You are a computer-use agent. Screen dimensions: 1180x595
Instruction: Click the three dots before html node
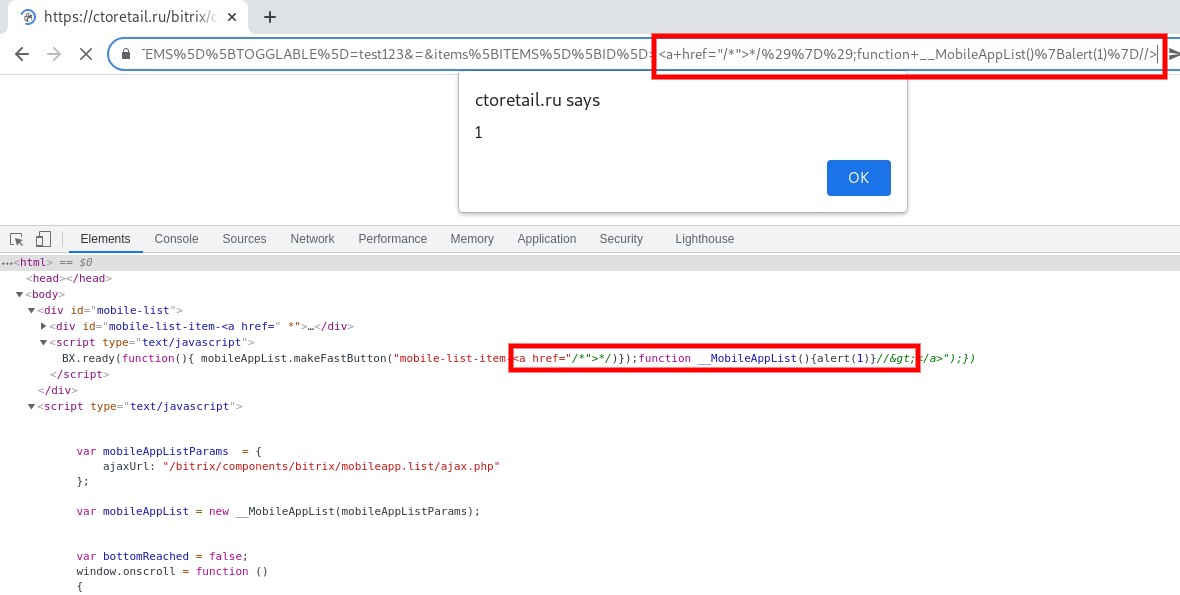7,263
